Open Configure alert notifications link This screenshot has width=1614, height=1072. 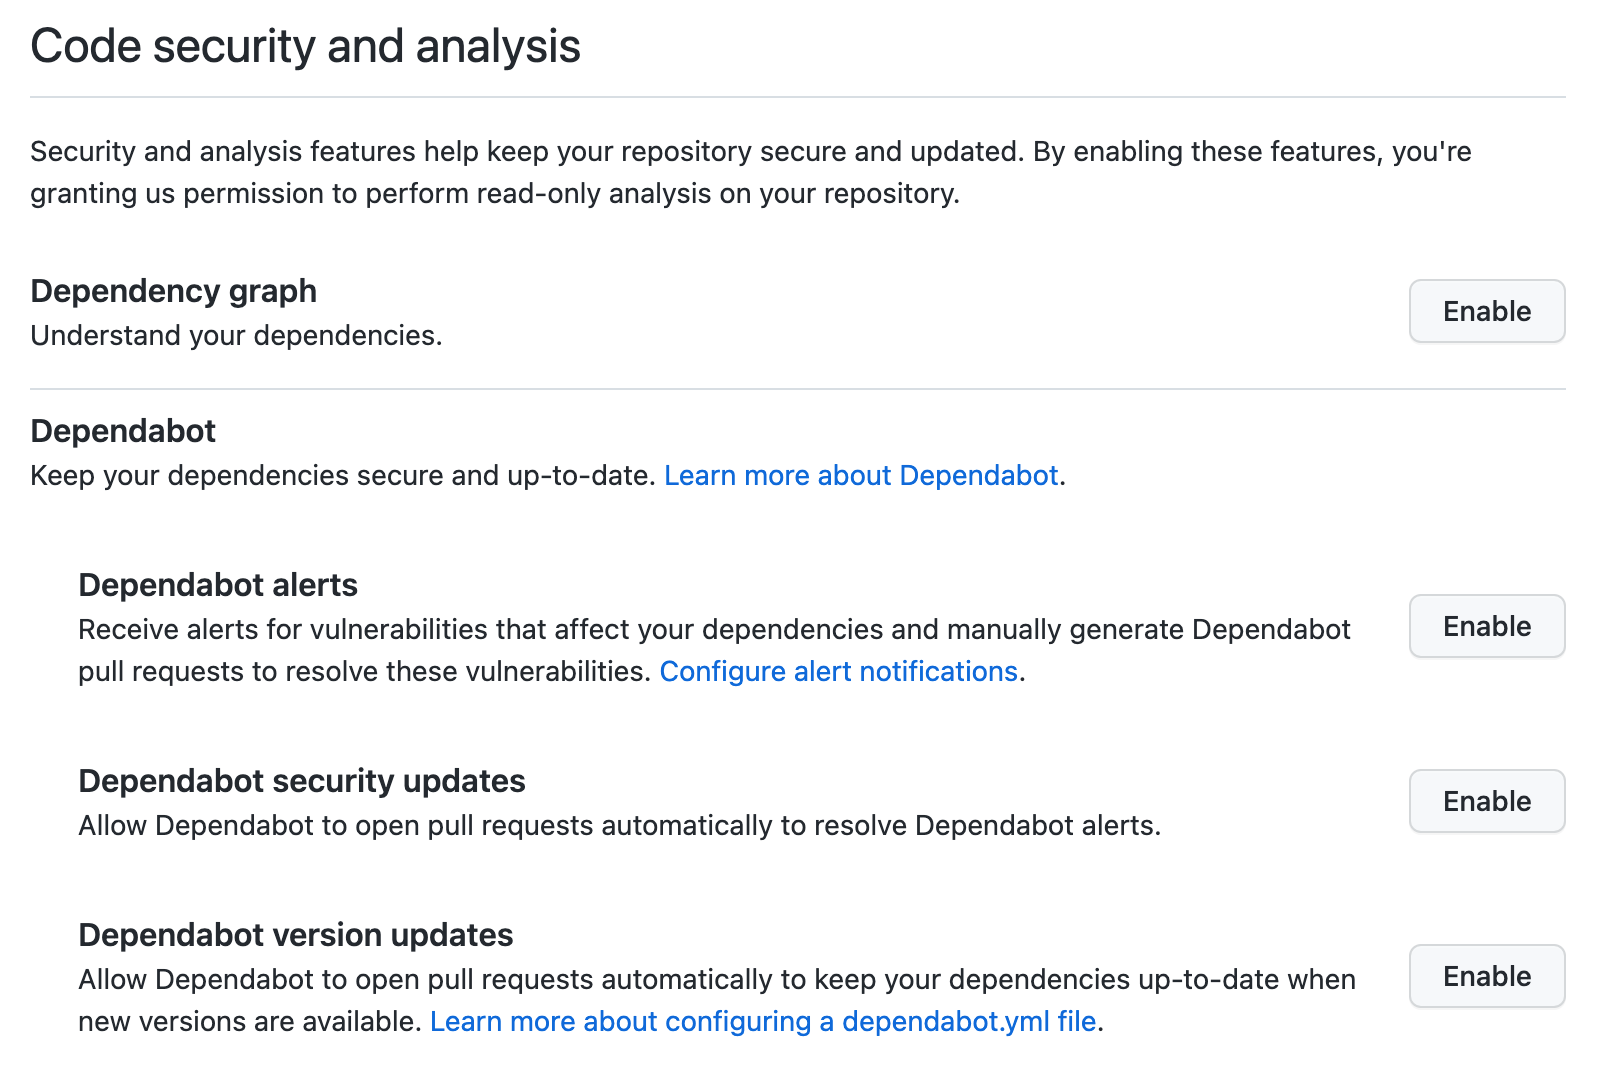(x=838, y=671)
